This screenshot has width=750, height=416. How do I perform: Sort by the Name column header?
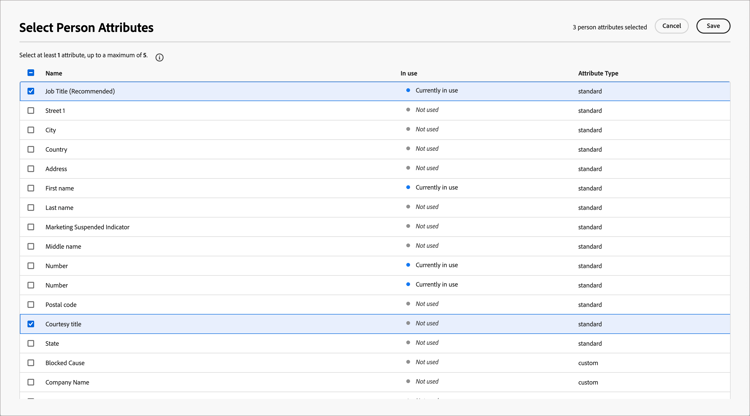54,73
